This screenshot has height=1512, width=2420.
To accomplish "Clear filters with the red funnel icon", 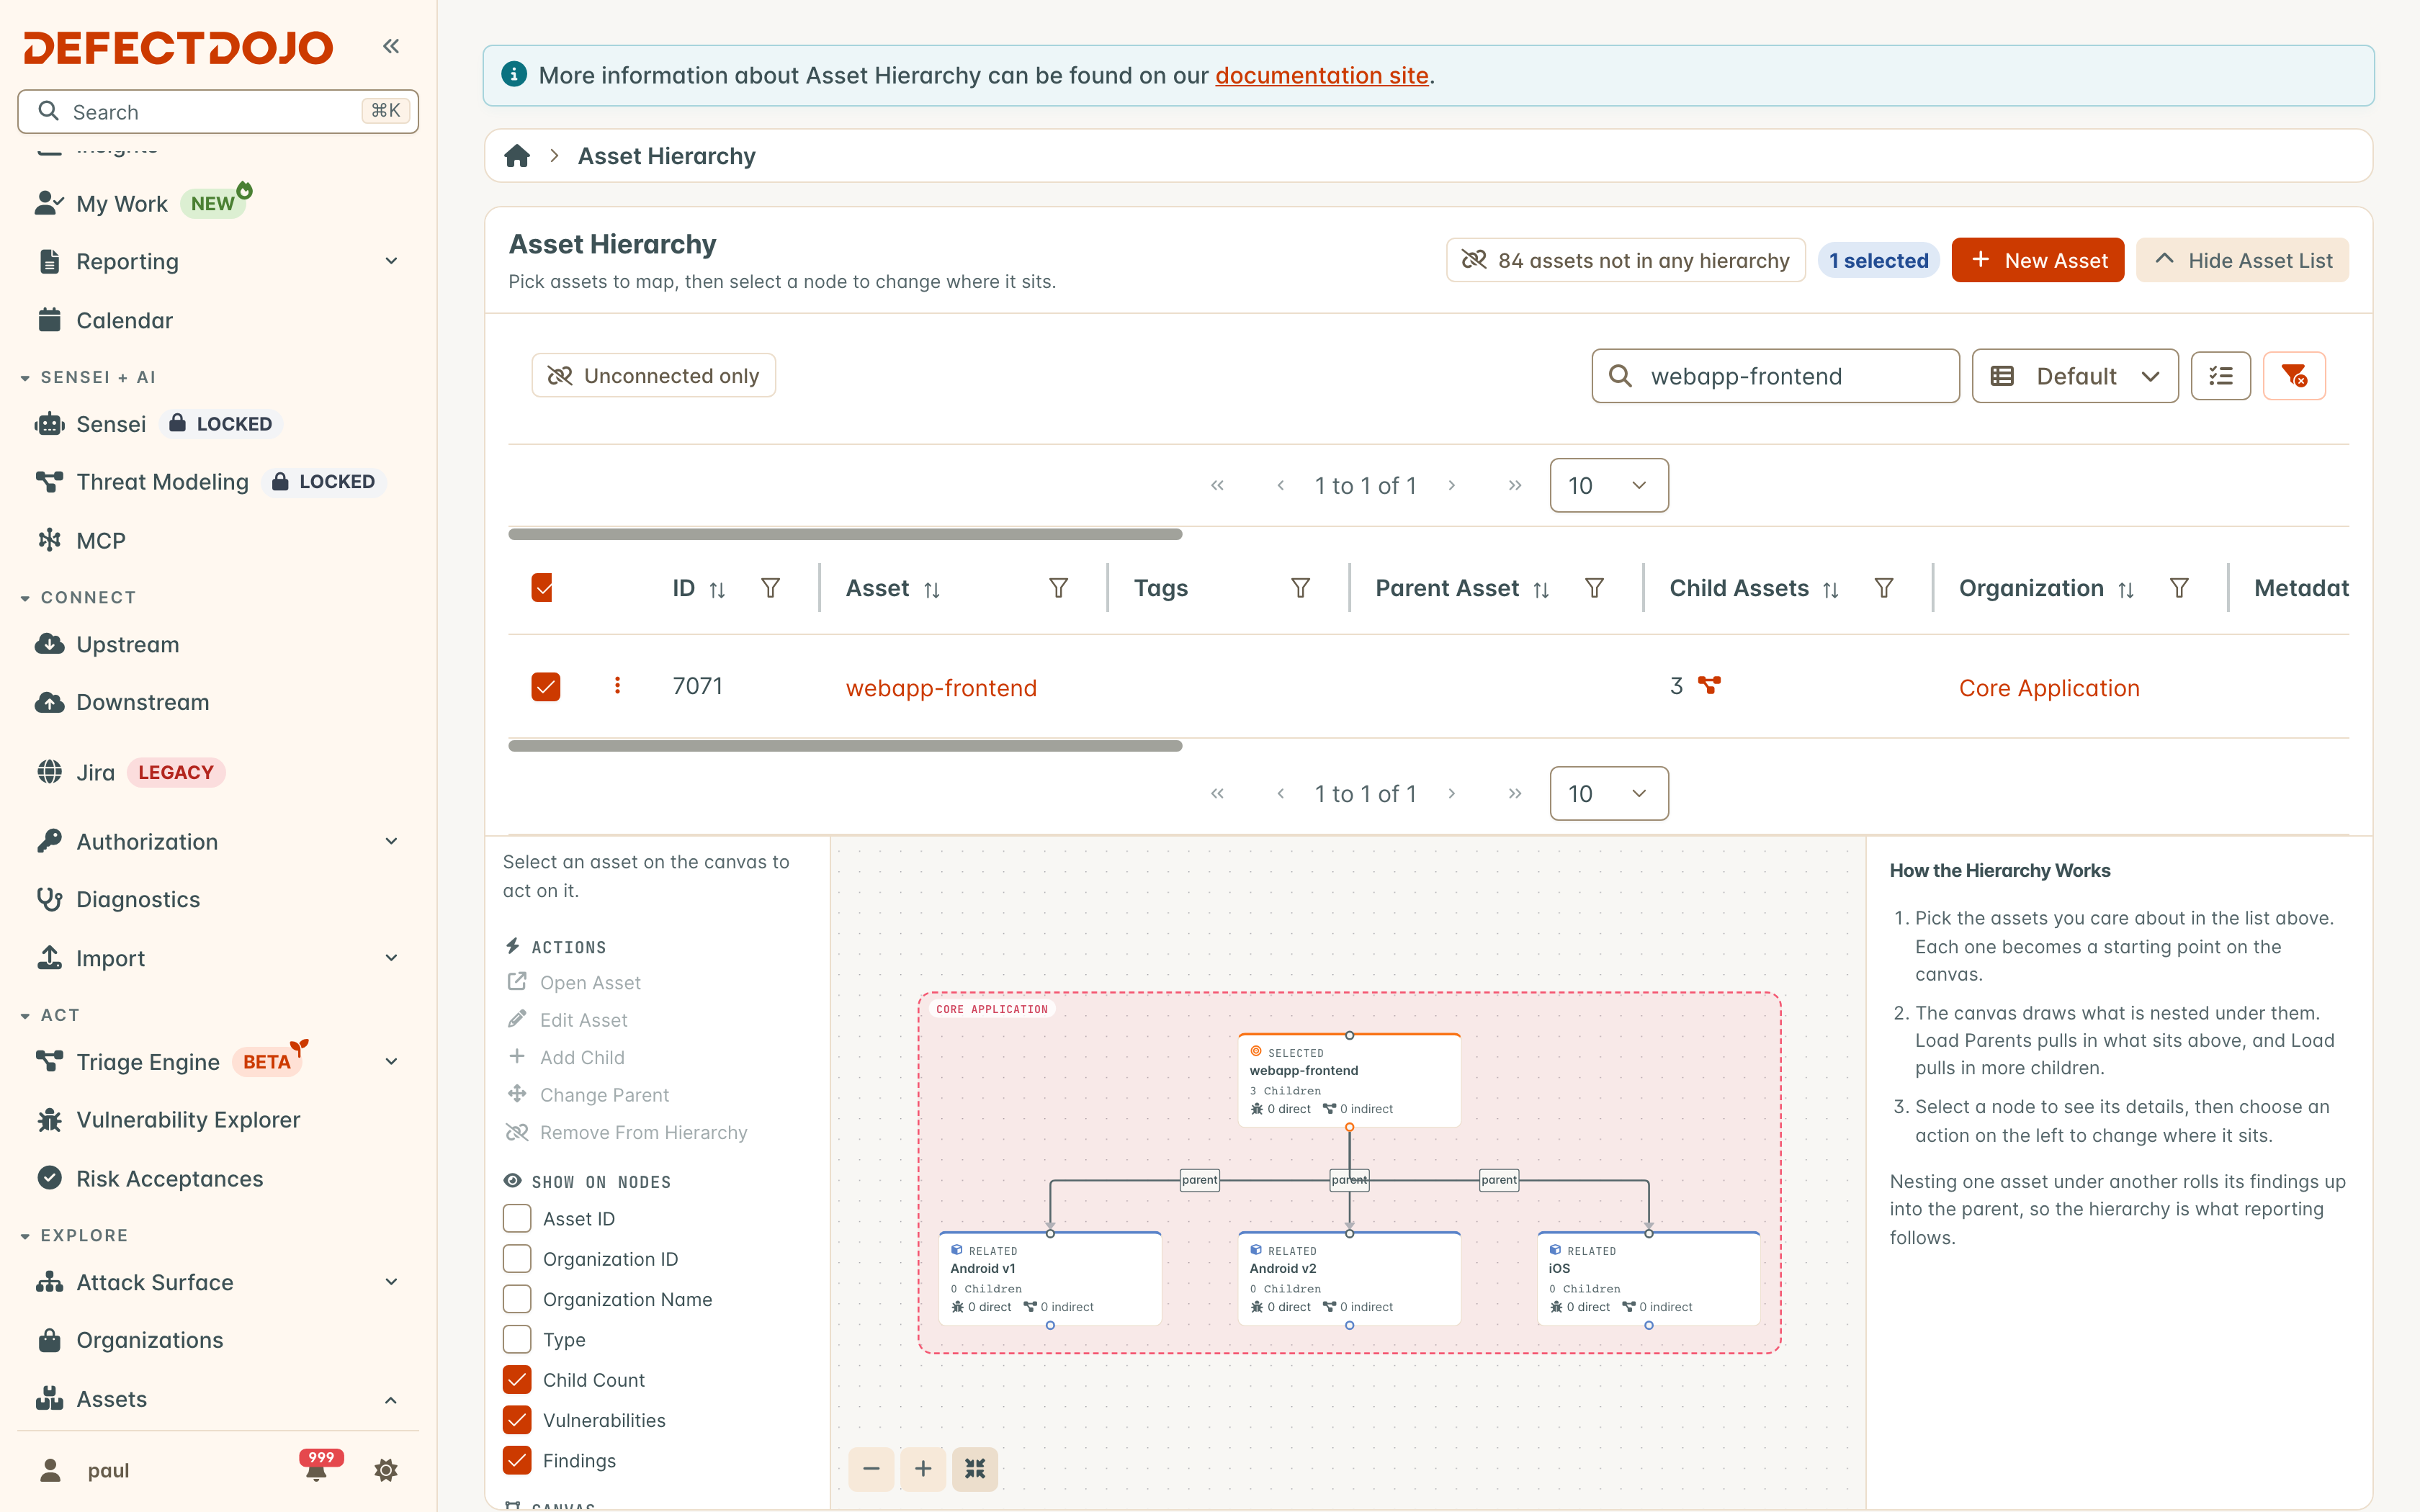I will pos(2294,376).
